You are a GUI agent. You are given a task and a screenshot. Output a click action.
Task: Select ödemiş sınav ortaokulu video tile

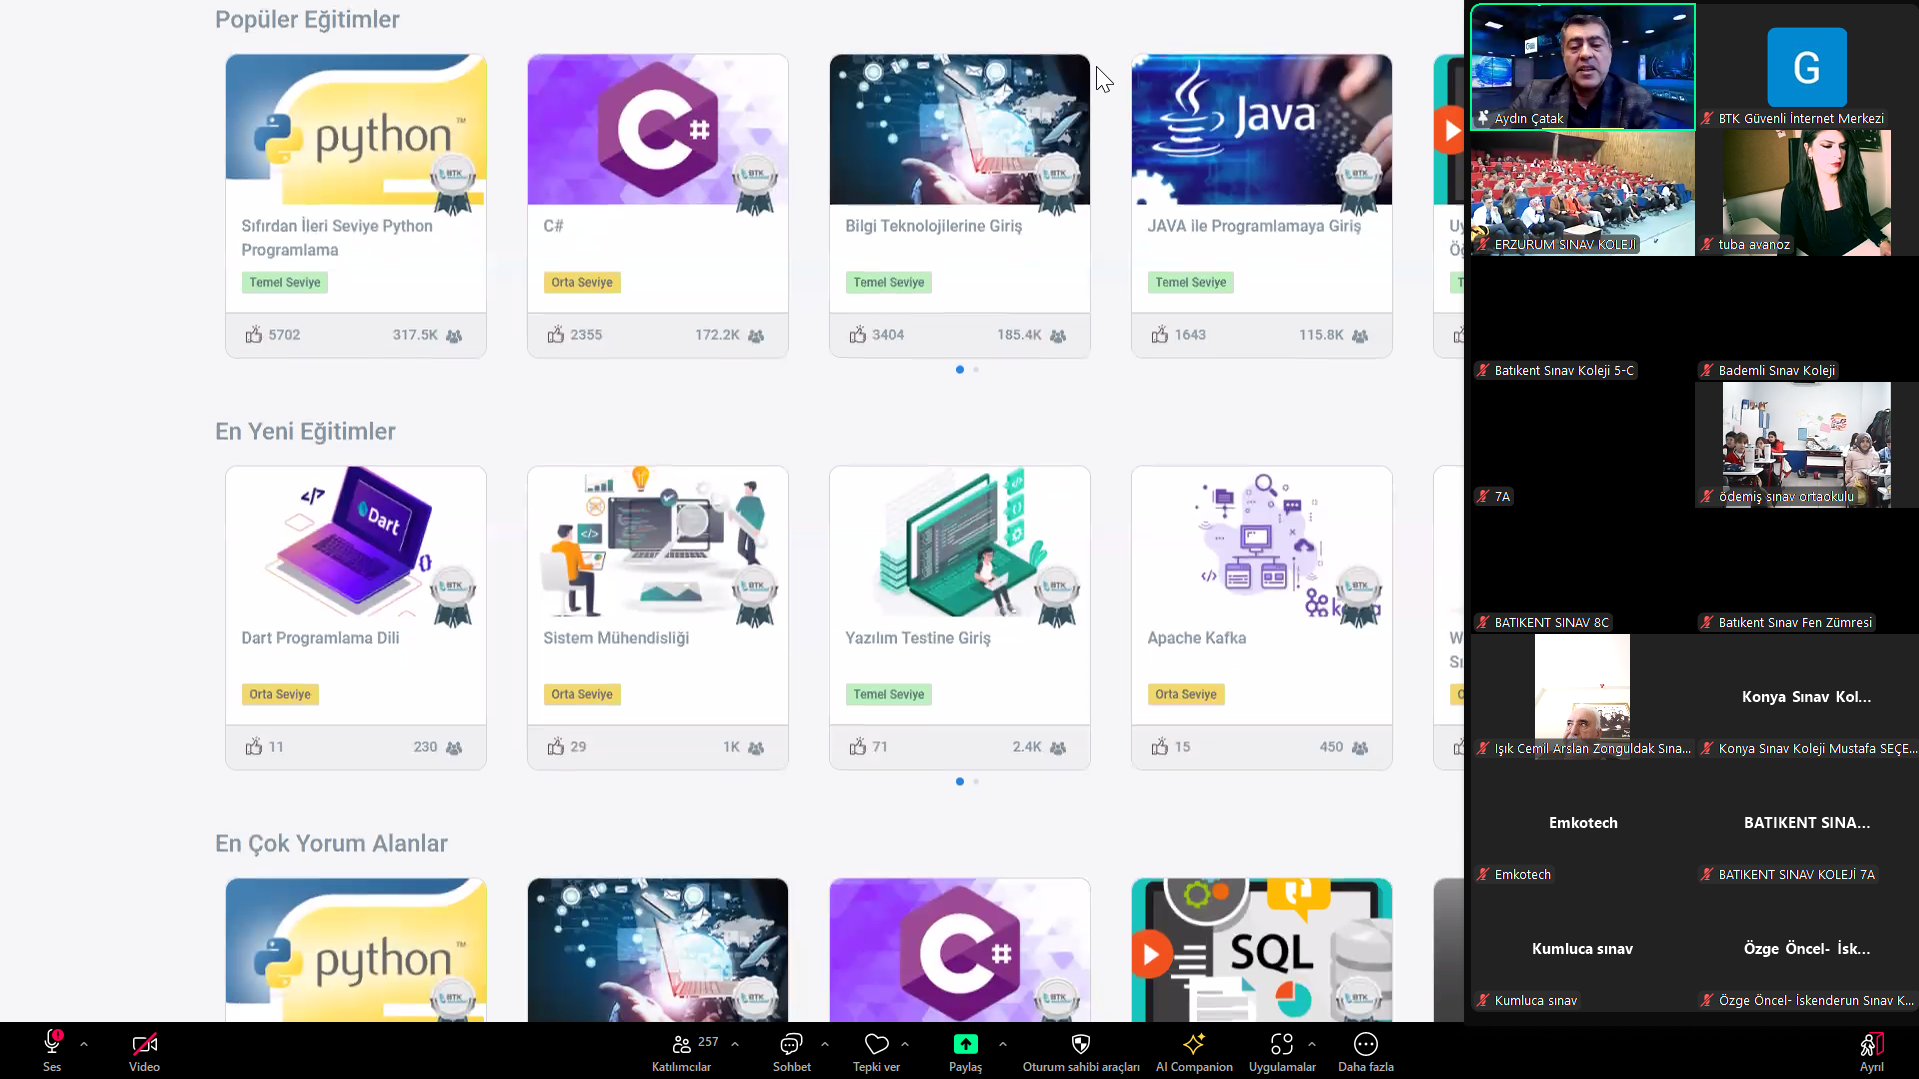pos(1807,445)
